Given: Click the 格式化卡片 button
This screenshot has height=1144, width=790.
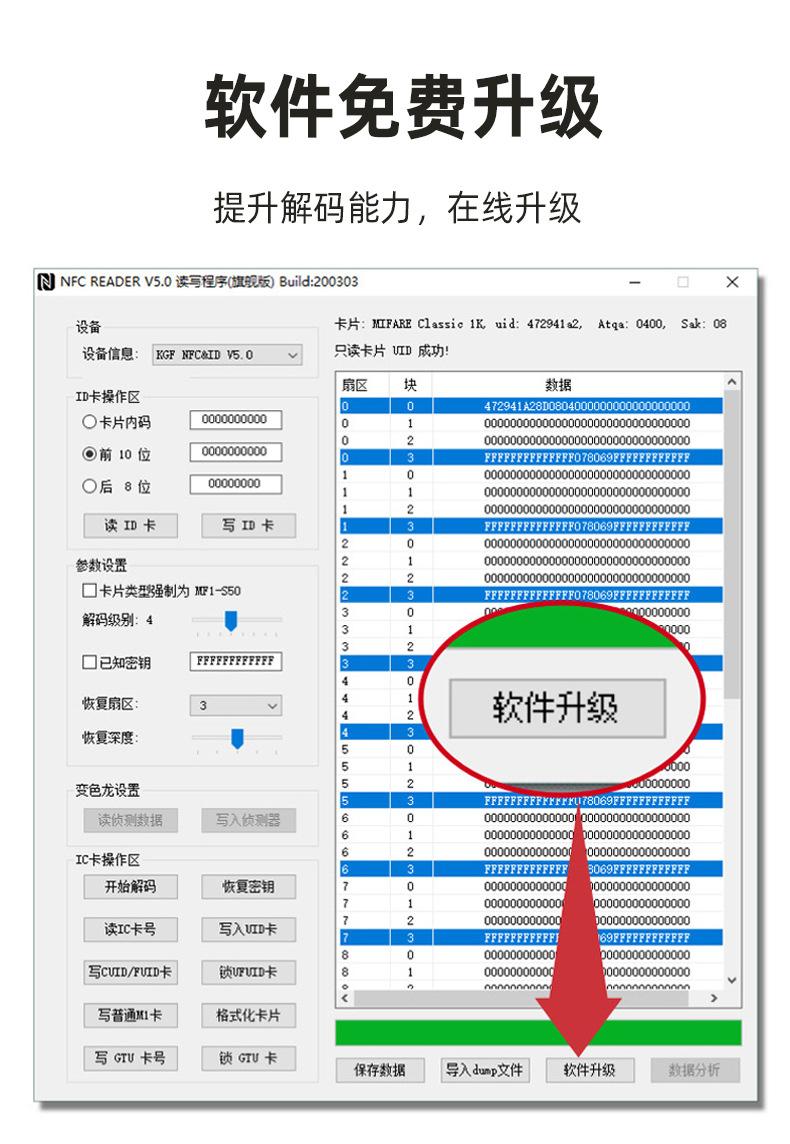Looking at the screenshot, I should coord(249,1015).
